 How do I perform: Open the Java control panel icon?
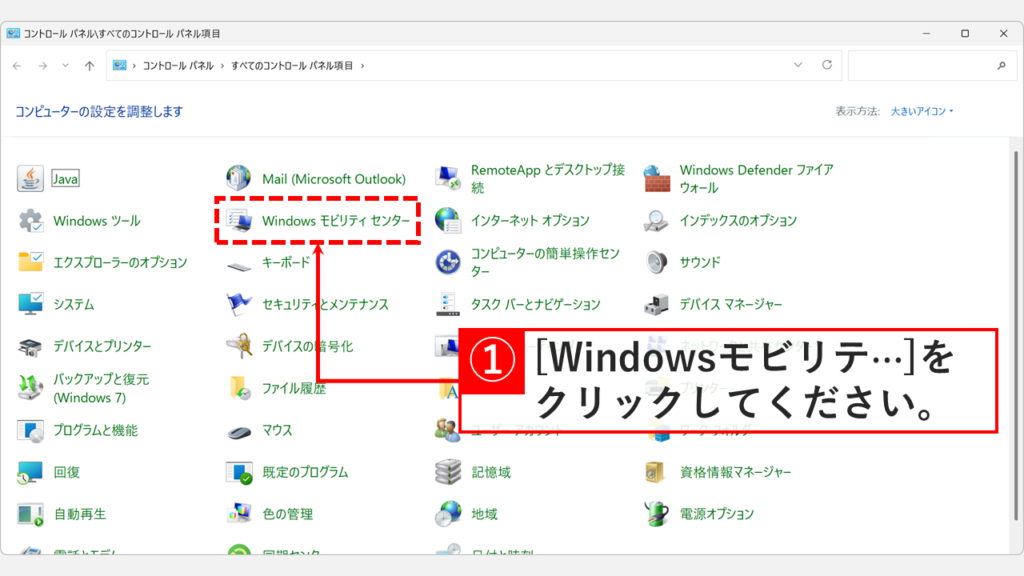coord(30,178)
